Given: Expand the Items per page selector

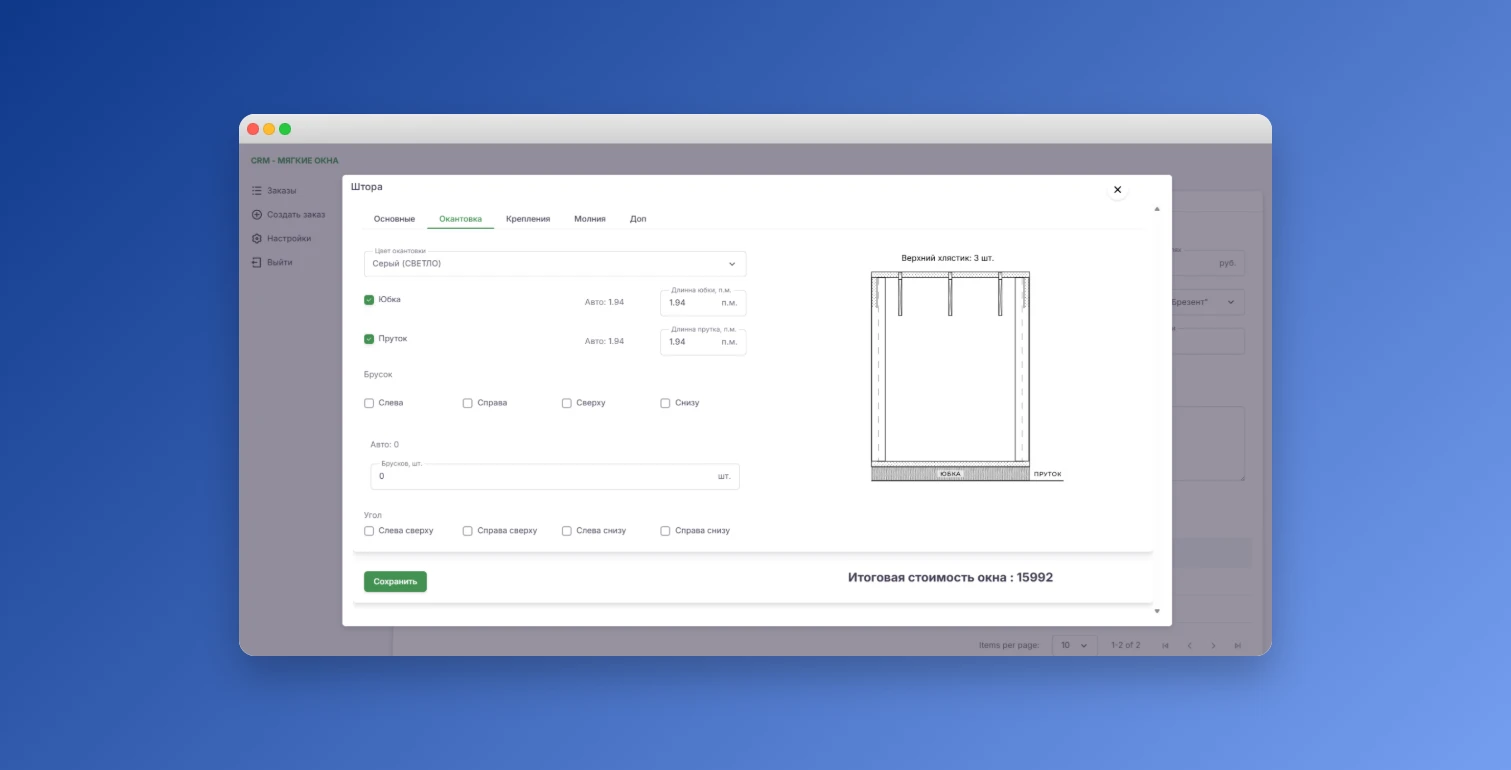Looking at the screenshot, I should coord(1074,646).
